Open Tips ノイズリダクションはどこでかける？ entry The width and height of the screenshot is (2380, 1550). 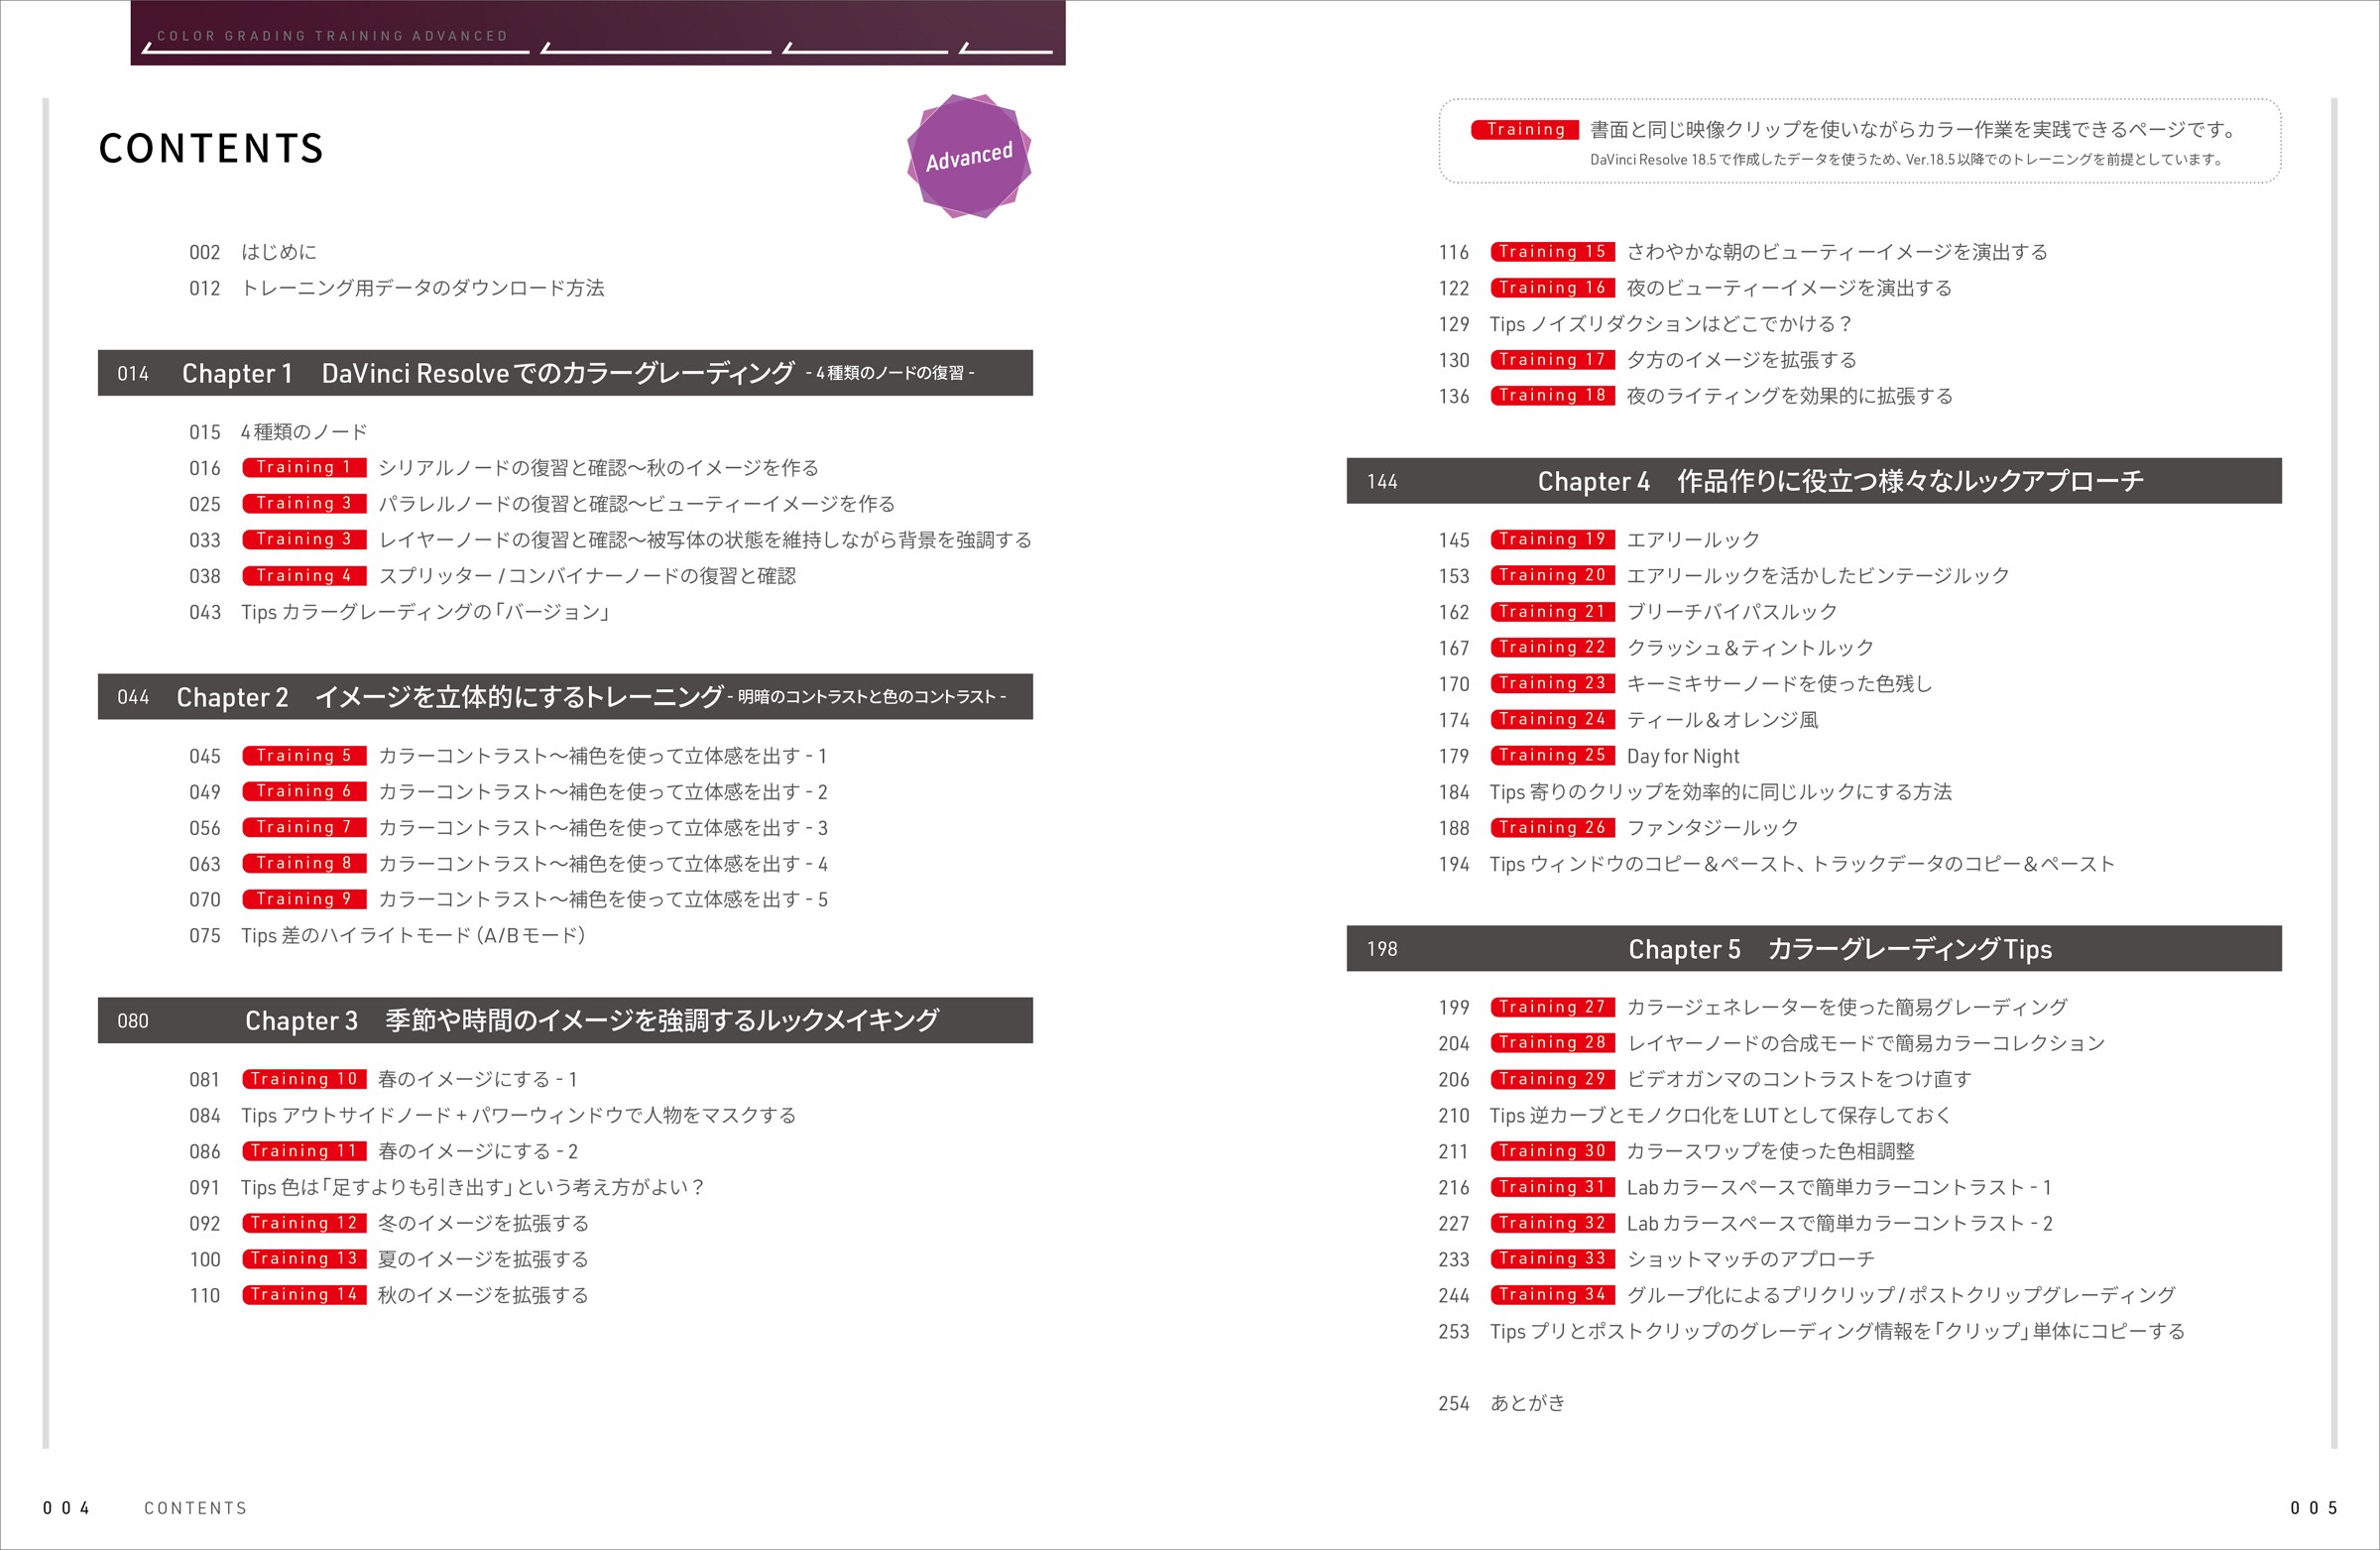[1646, 324]
